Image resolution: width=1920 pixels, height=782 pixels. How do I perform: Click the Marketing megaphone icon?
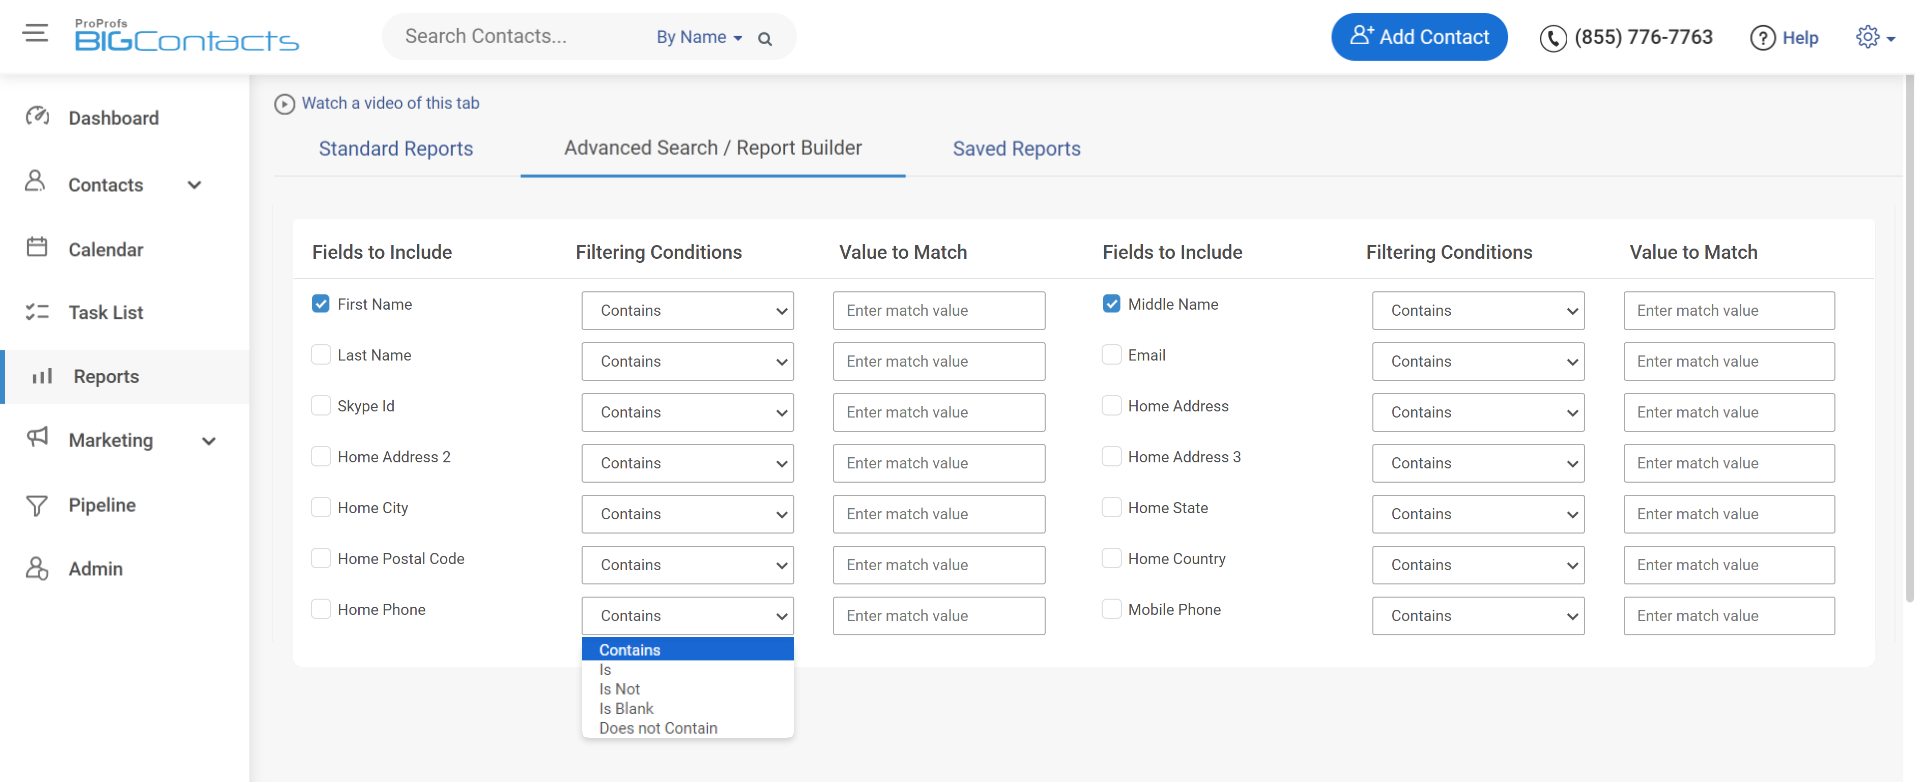pyautogui.click(x=37, y=437)
